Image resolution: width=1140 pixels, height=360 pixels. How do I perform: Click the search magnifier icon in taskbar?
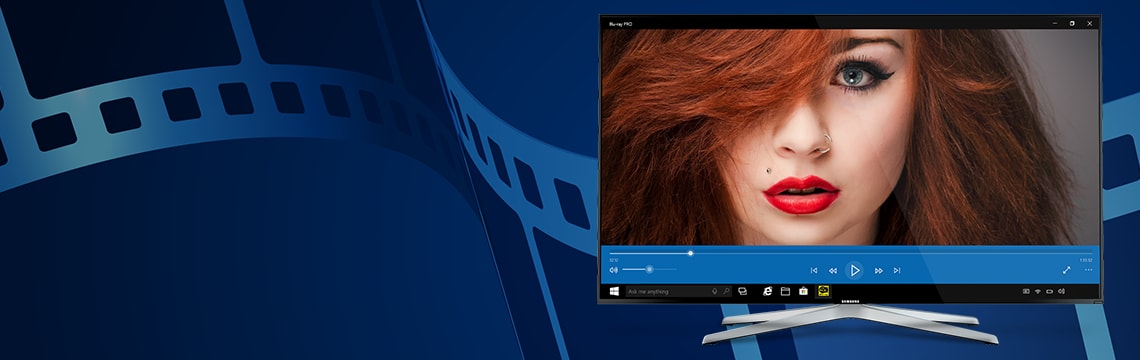coord(726,291)
